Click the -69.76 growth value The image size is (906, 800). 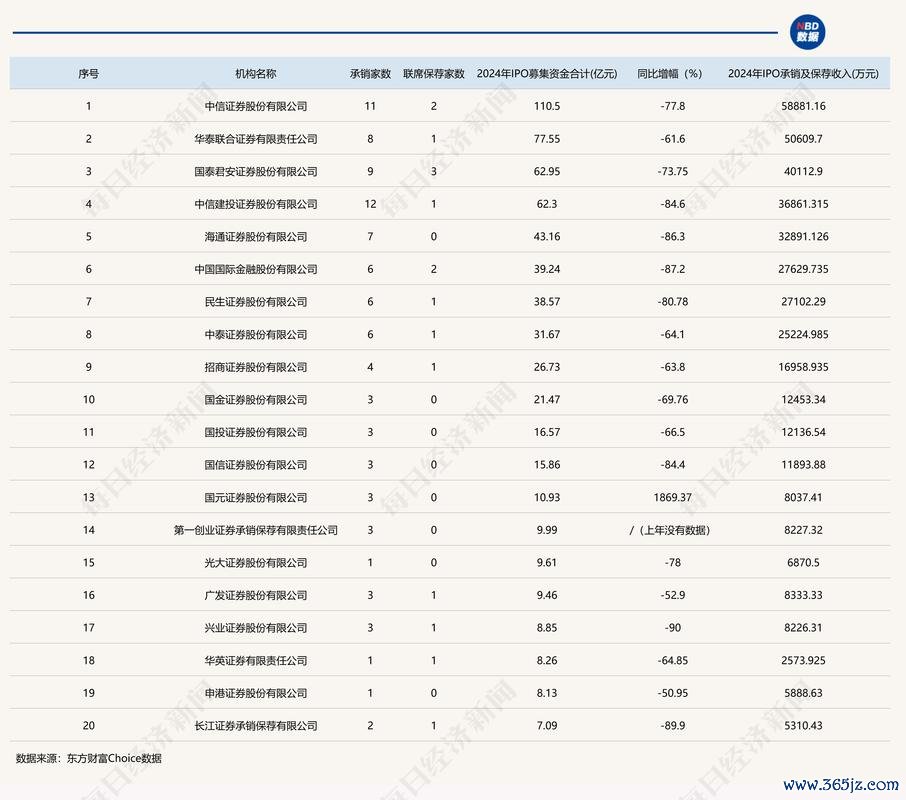click(673, 400)
